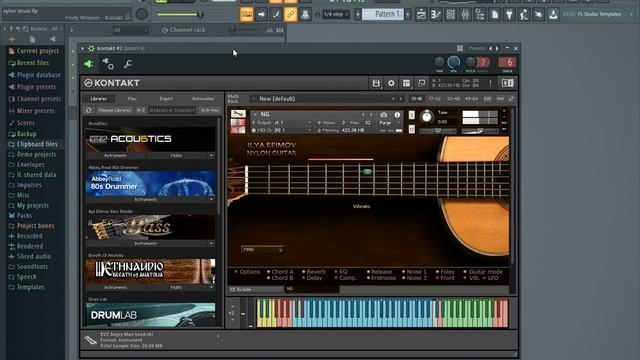640x360 pixels.
Task: Open the dropdown below the guitar neck
Action: 262,249
